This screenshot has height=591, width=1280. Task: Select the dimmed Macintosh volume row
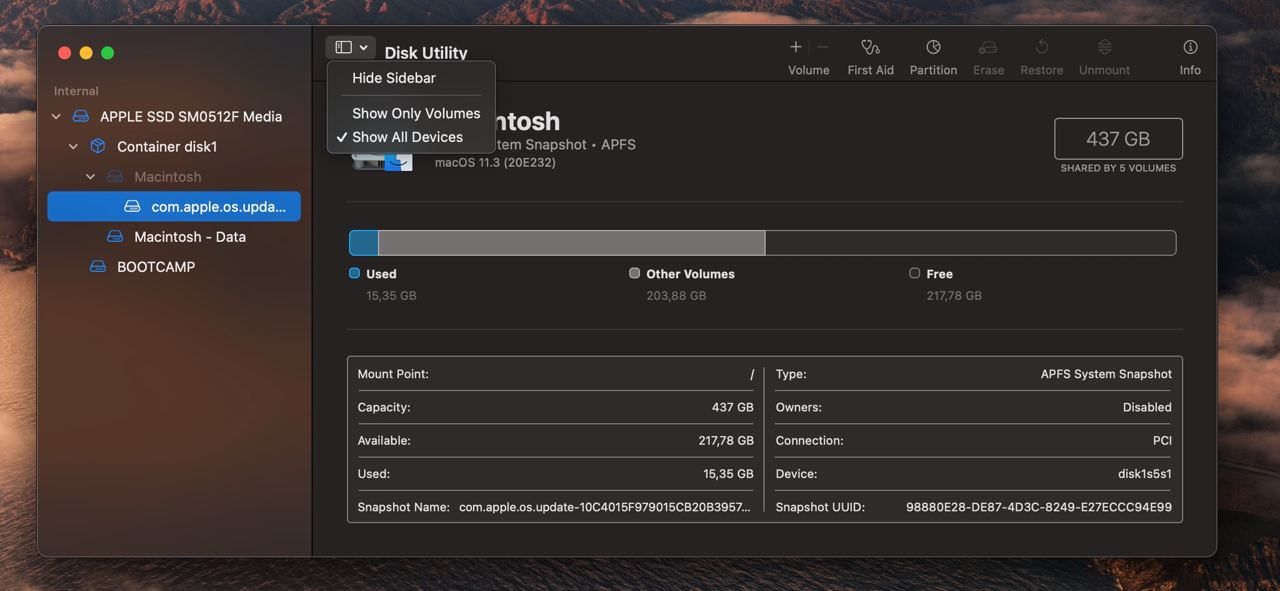tap(174, 177)
